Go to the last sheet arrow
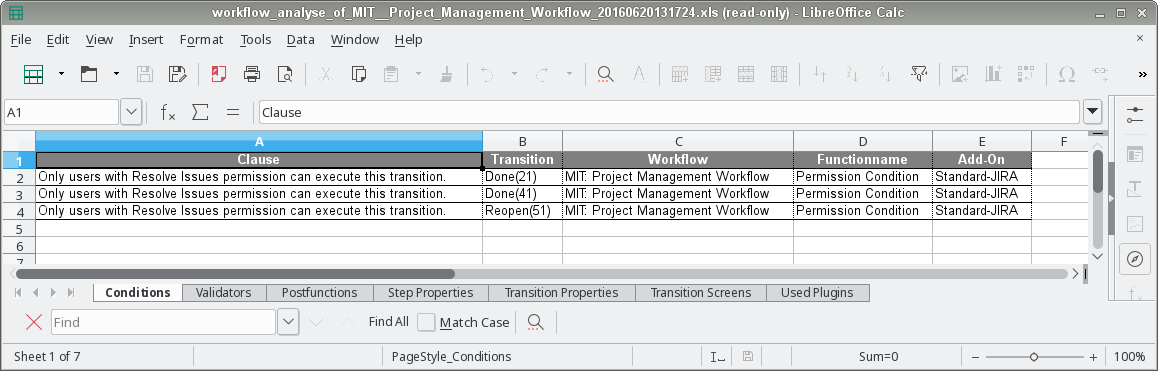The image size is (1158, 371). [x=71, y=293]
